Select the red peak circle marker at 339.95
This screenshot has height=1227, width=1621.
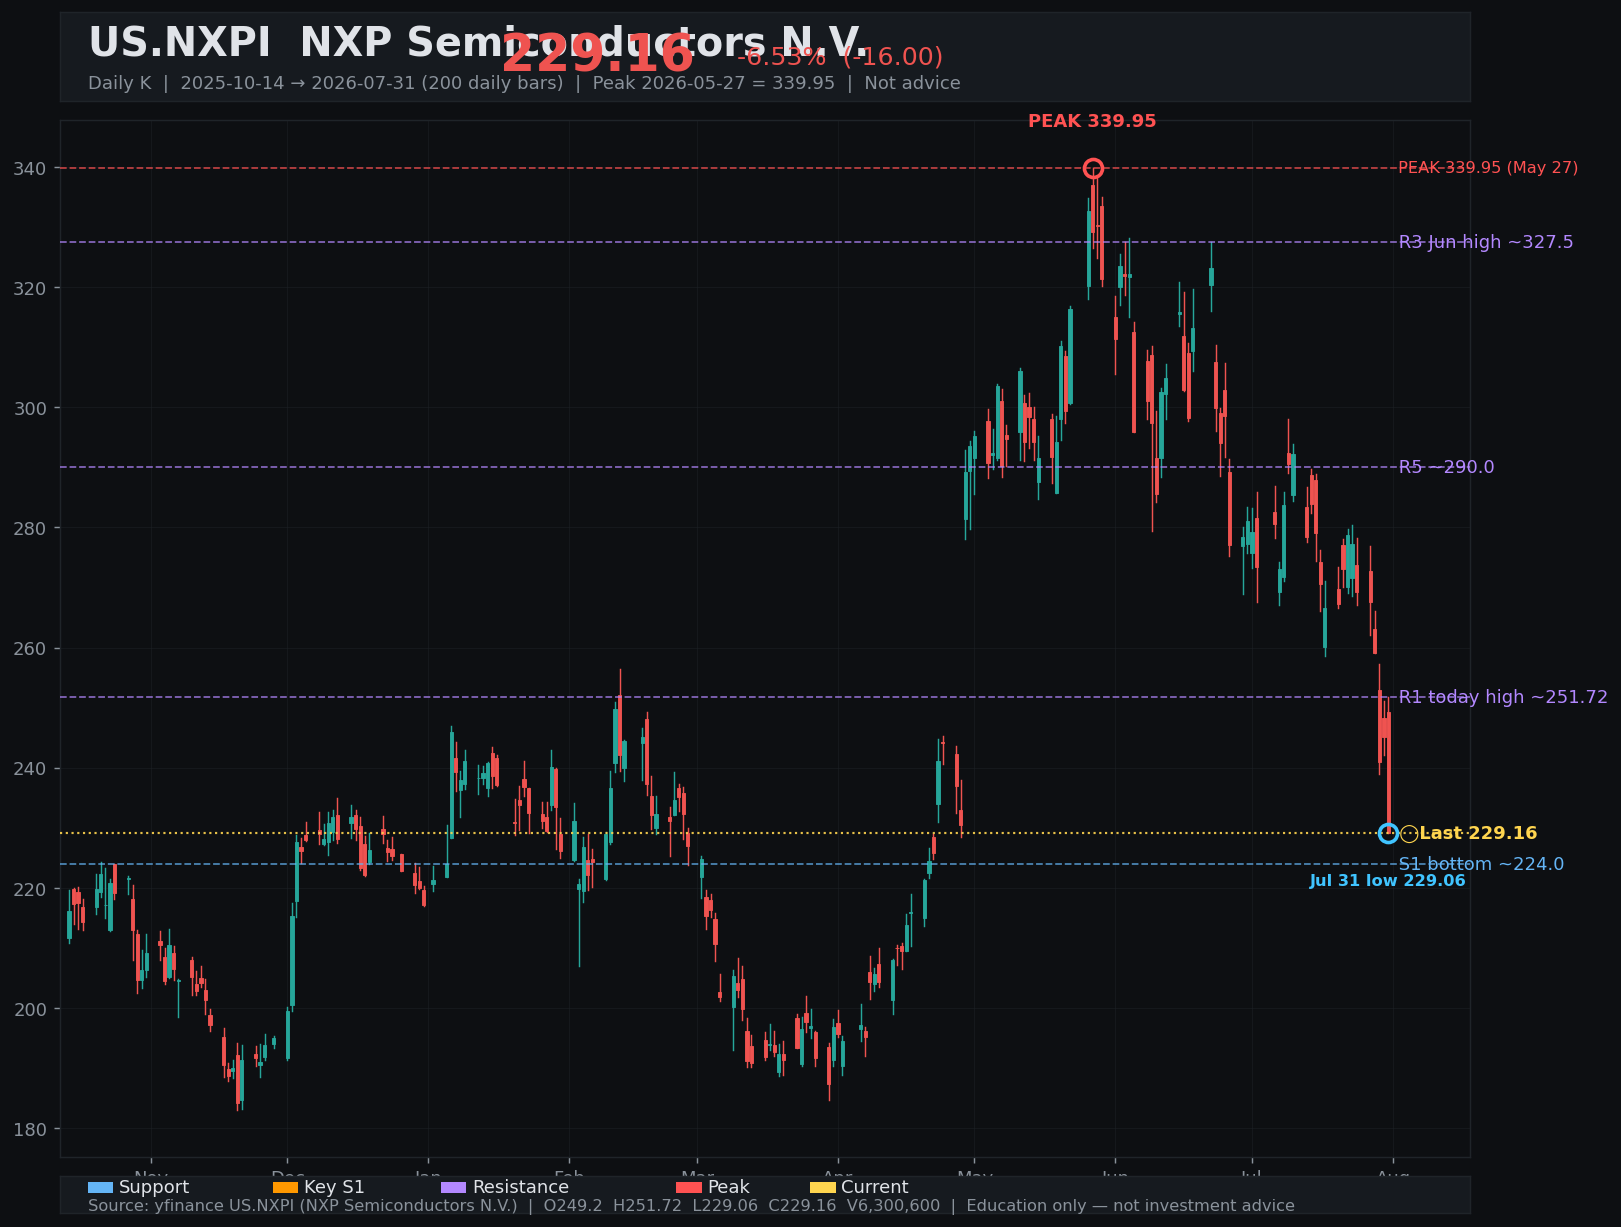coord(1093,168)
